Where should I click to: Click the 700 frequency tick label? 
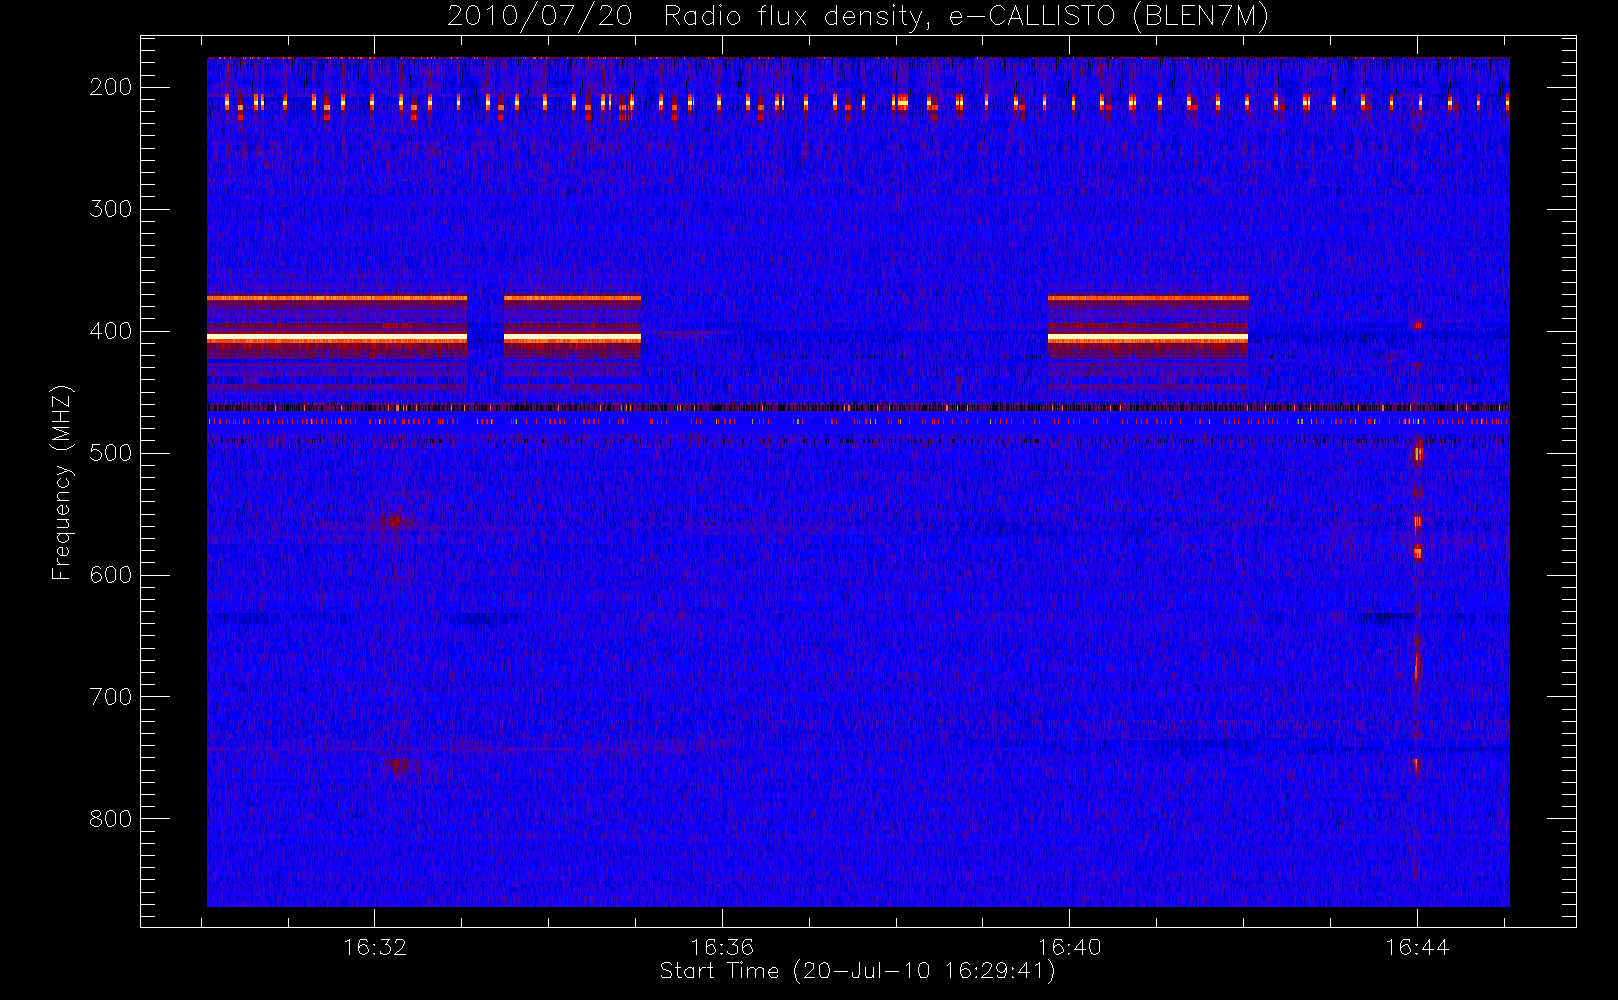click(111, 697)
